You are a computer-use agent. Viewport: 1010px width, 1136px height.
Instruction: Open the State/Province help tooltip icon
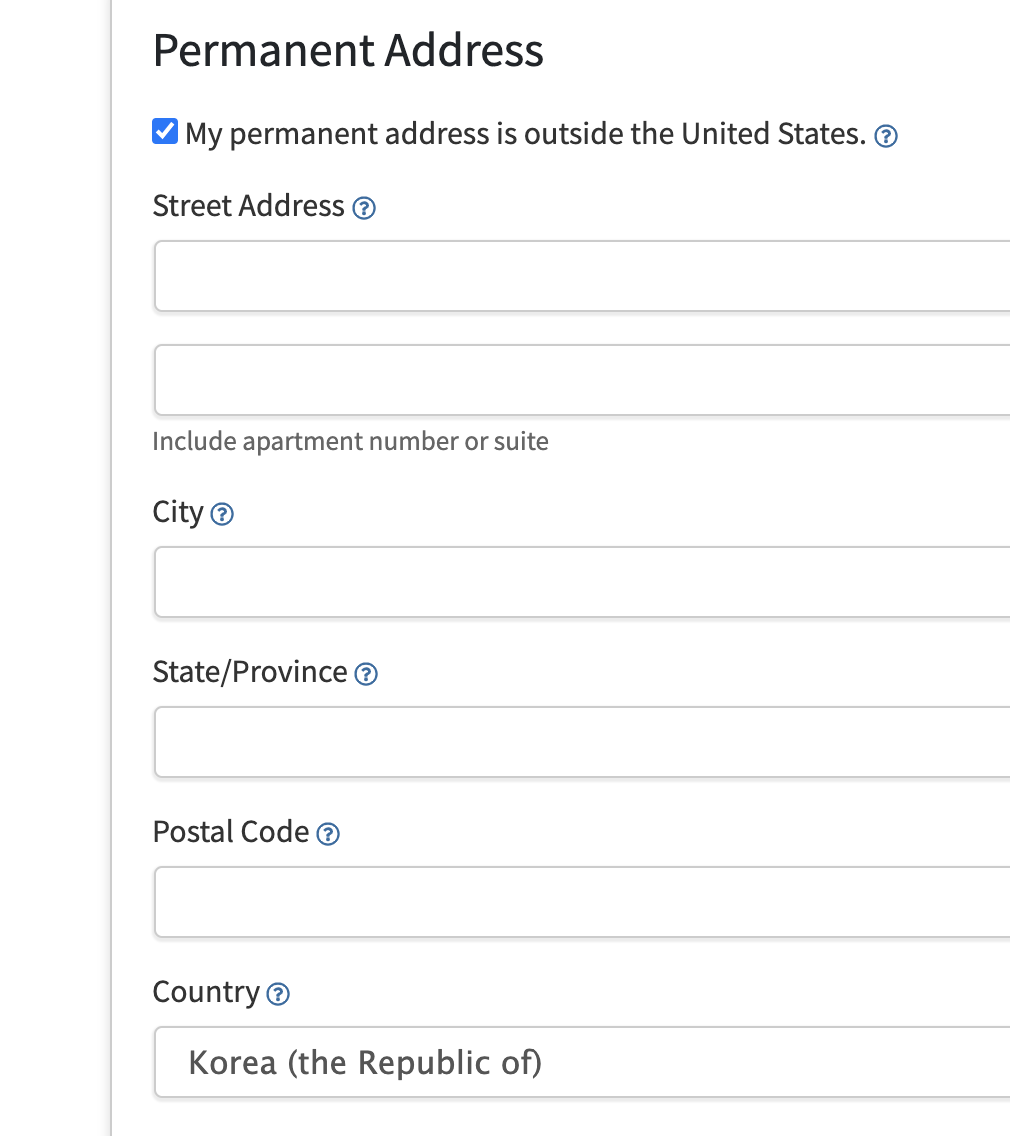[367, 674]
